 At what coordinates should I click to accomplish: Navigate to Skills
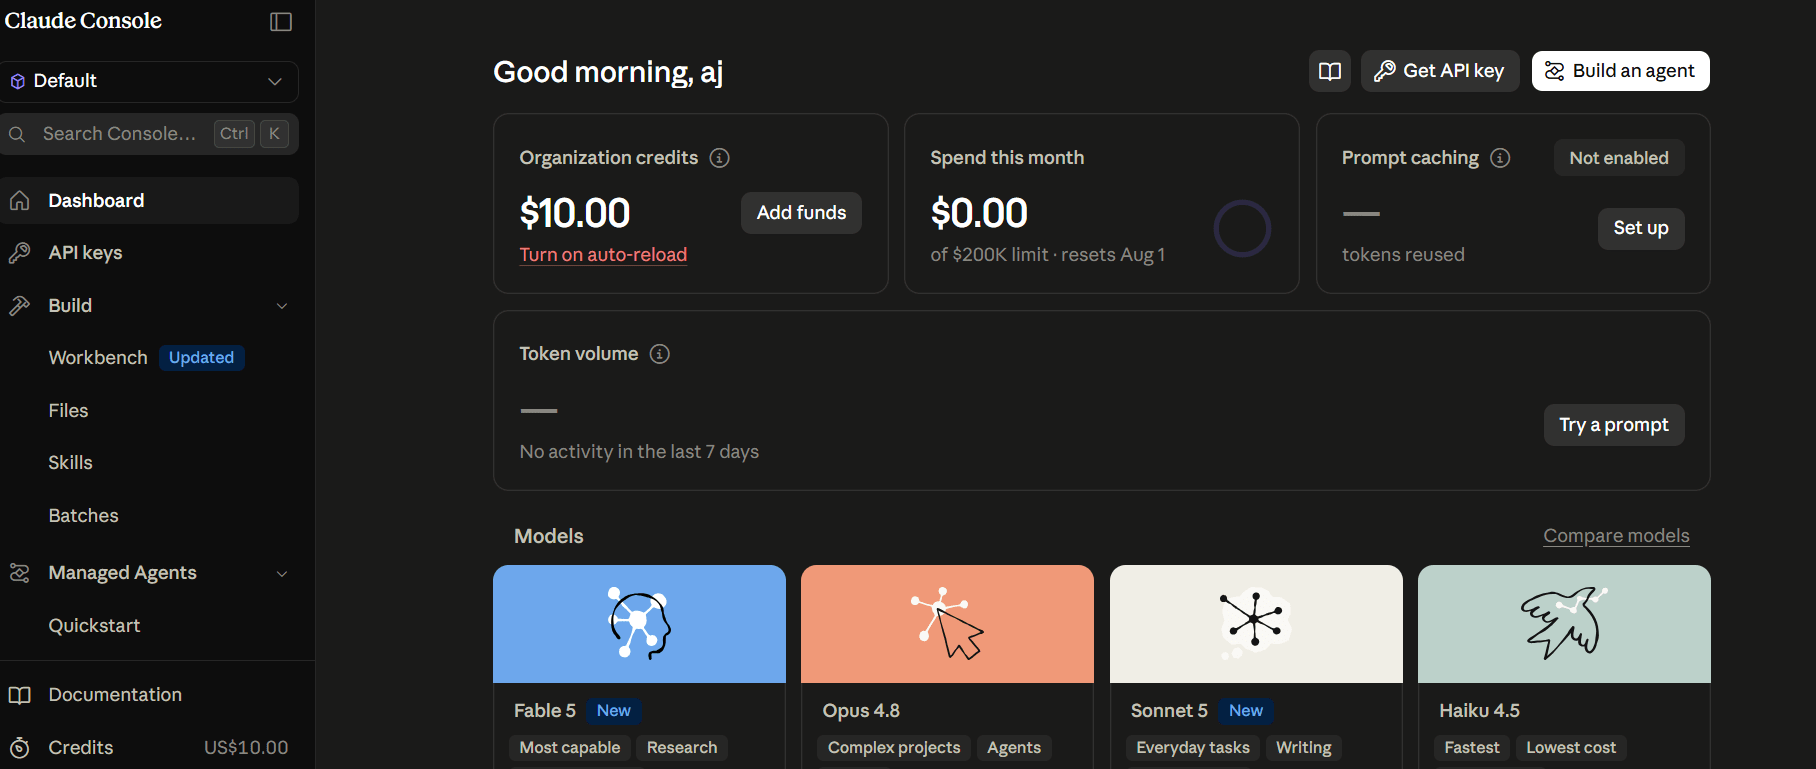70,463
